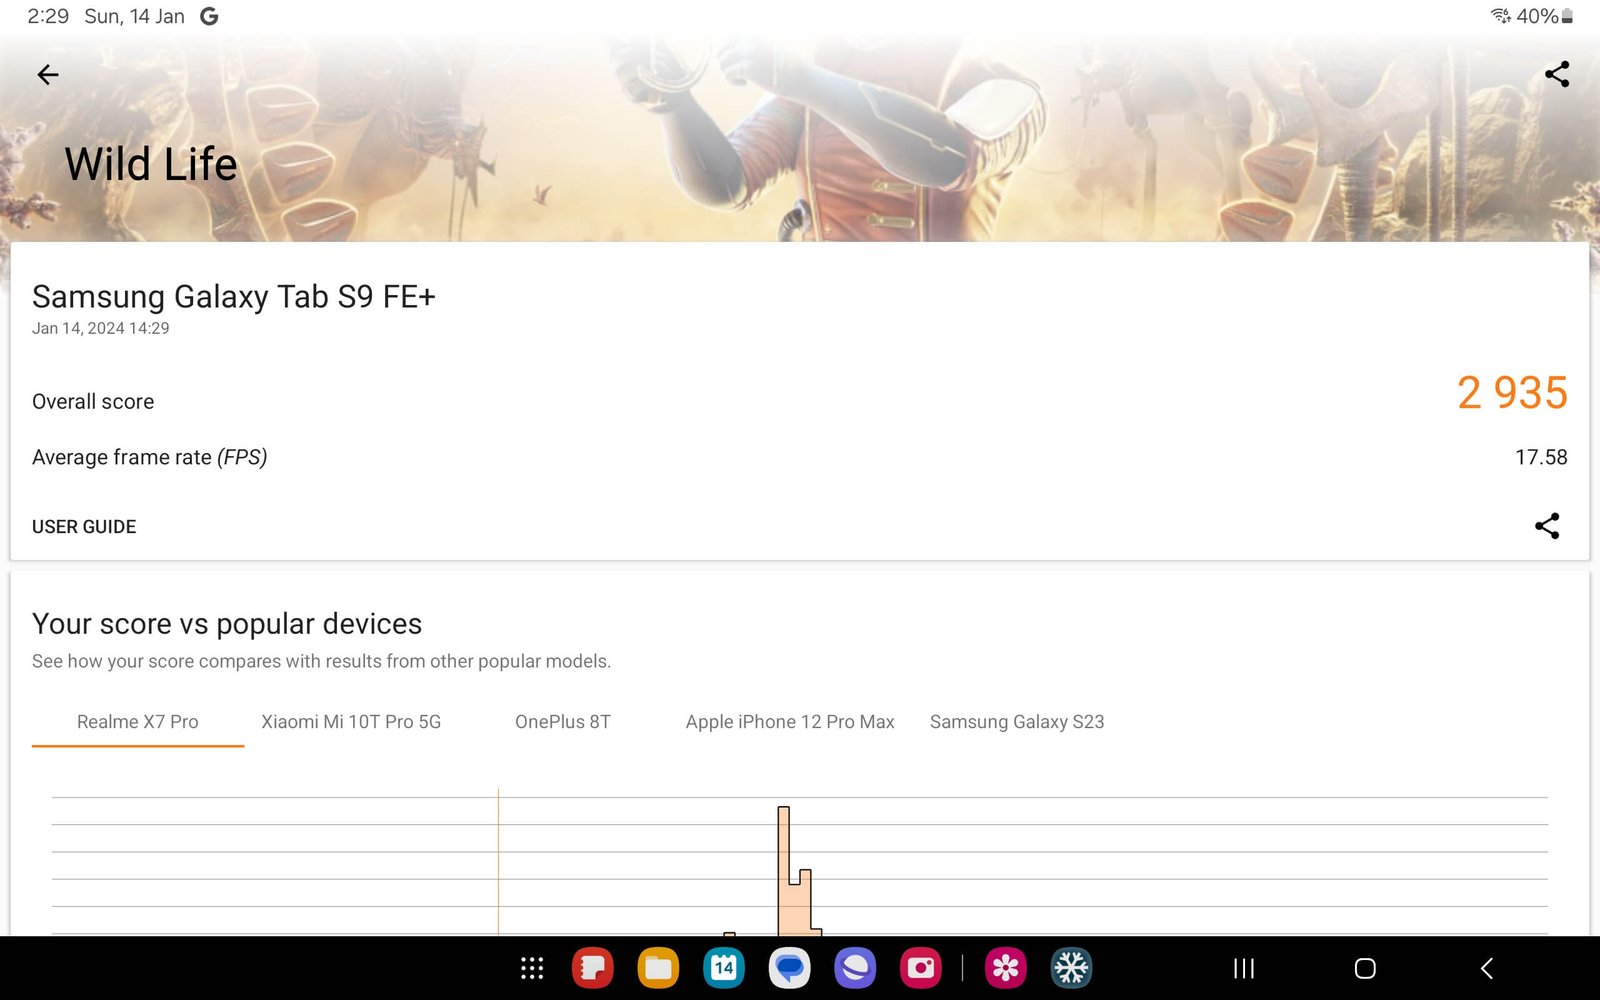Screen dimensions: 1600x1000
Task: Launch Samsung Internet browser from the taskbar
Action: click(x=855, y=968)
